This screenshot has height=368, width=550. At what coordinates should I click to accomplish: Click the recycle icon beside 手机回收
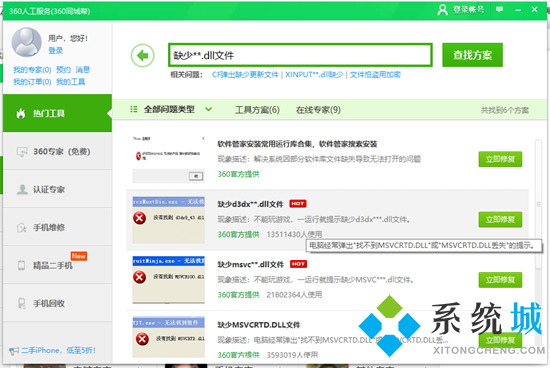click(x=22, y=303)
